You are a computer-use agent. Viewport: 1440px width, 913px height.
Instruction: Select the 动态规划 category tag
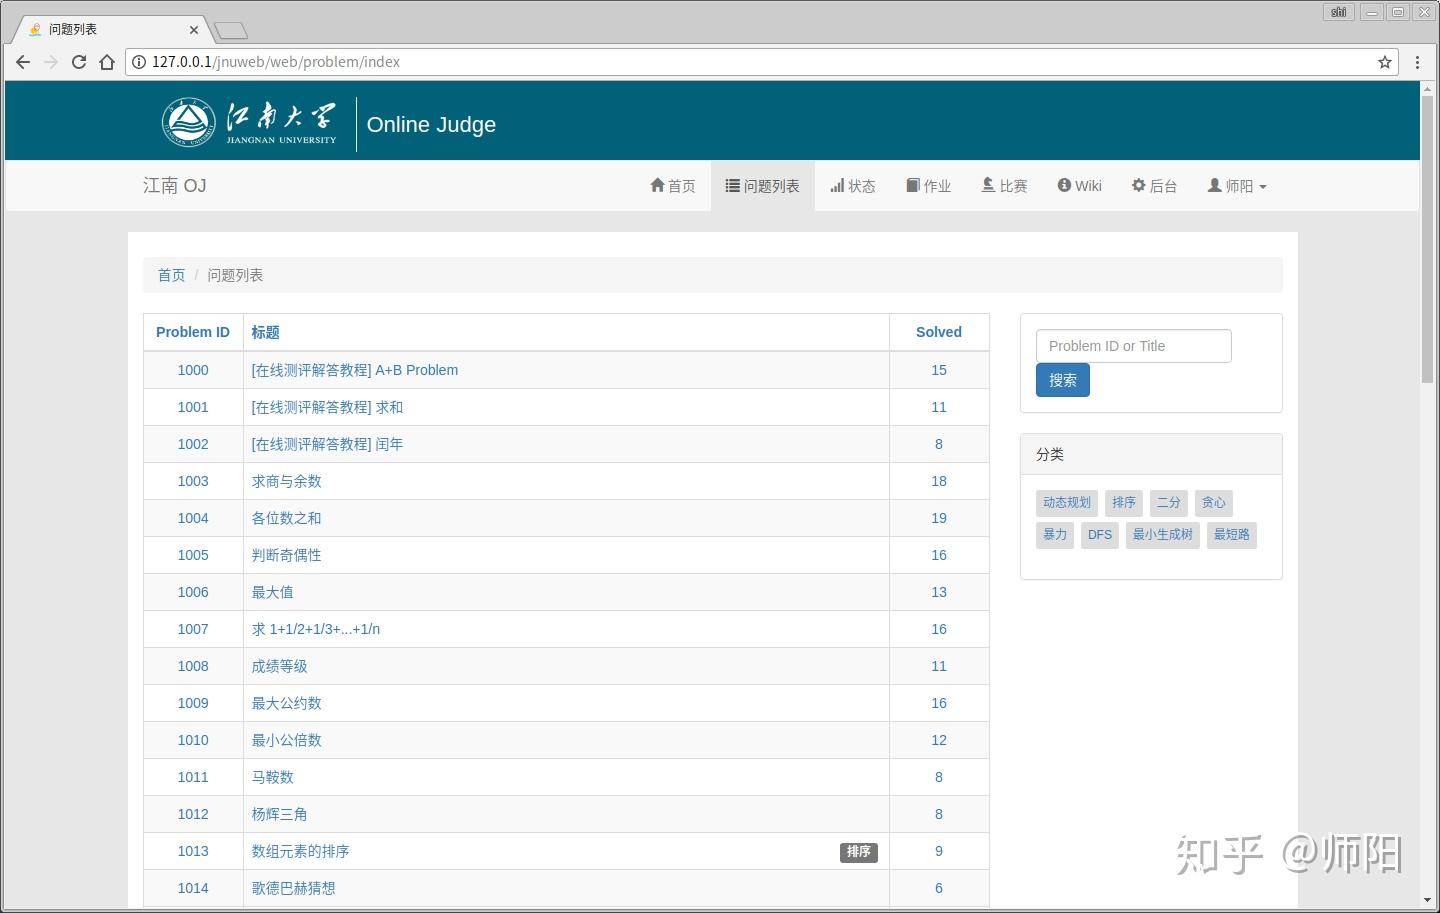click(1067, 503)
